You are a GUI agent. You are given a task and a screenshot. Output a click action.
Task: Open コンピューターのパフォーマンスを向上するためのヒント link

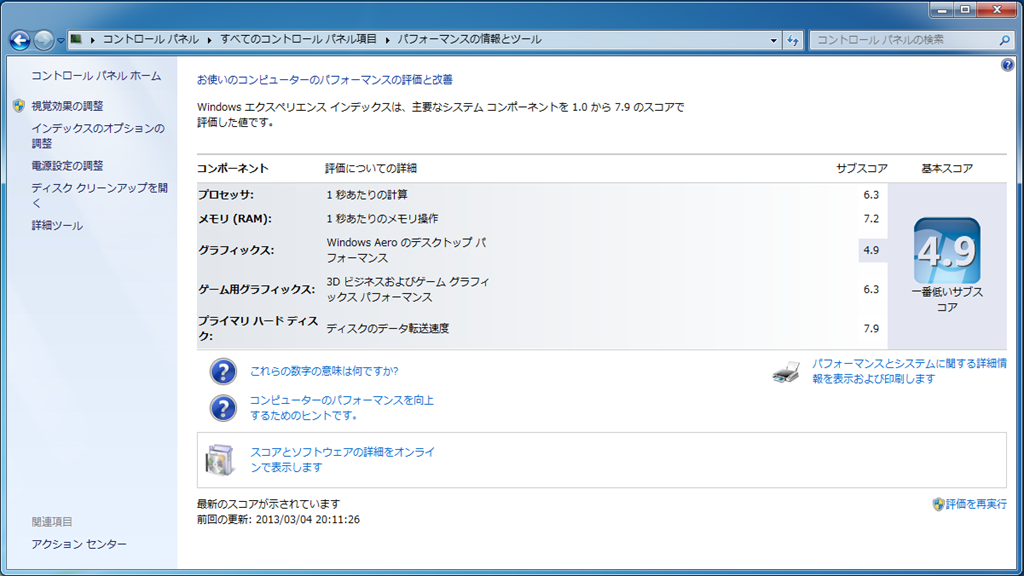[x=342, y=408]
